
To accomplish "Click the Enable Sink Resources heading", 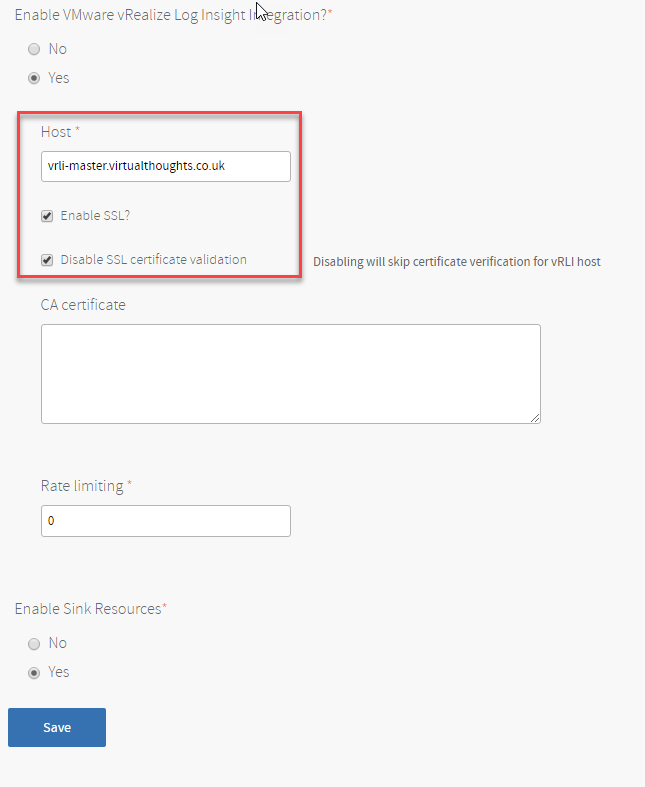I will [88, 609].
